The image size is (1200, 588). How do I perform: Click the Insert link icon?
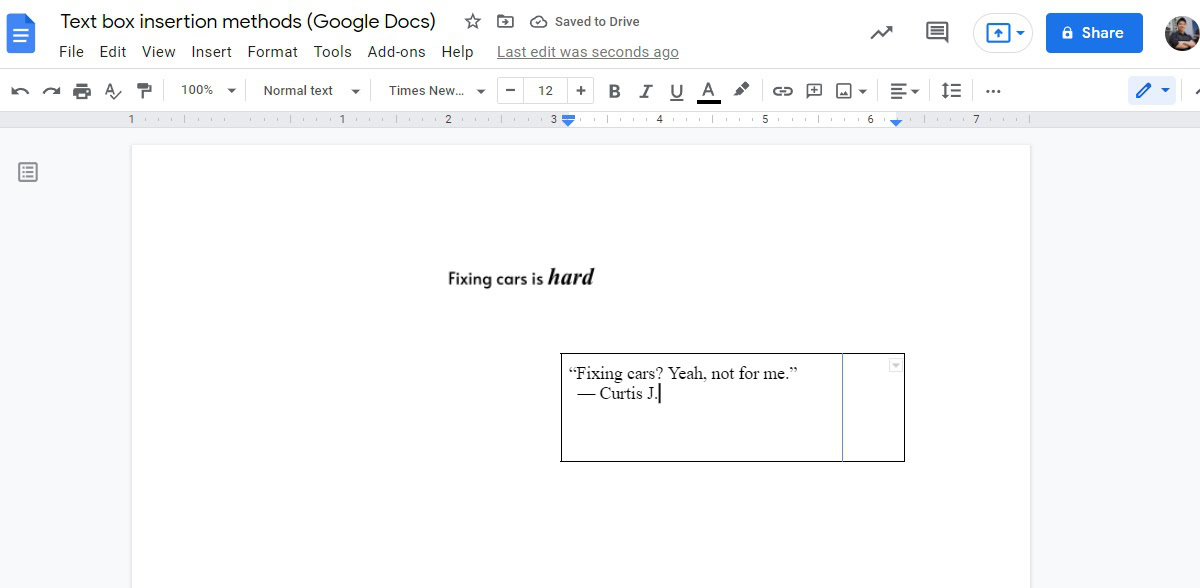[x=783, y=91]
